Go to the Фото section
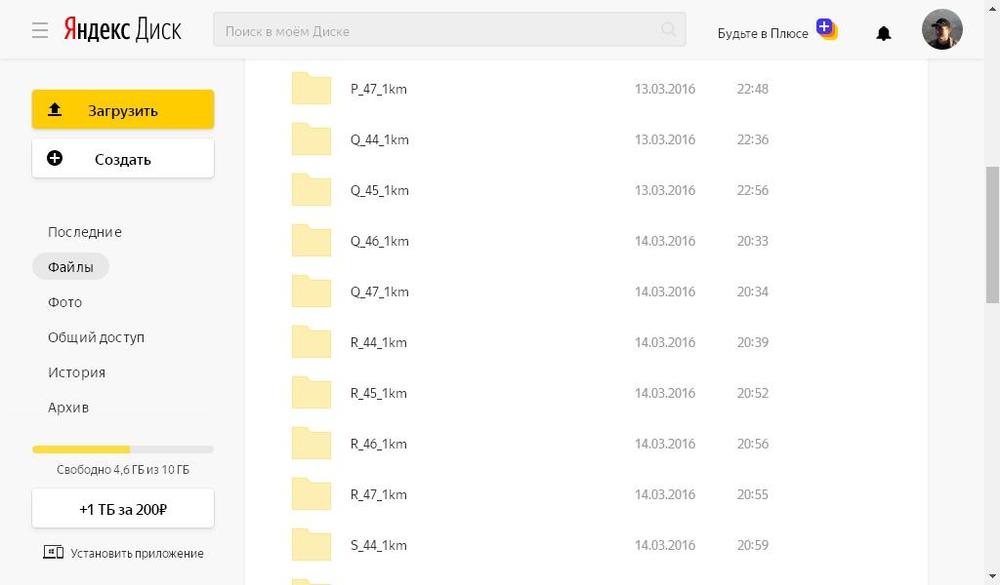The width and height of the screenshot is (1000, 585). coord(65,302)
